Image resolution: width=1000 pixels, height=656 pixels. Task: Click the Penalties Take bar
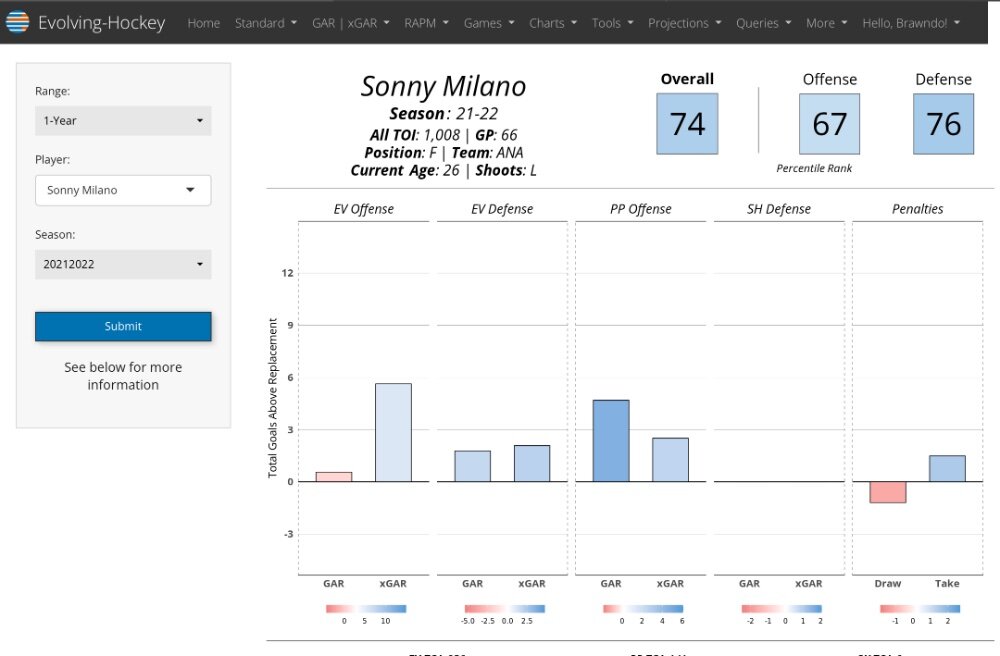[948, 469]
